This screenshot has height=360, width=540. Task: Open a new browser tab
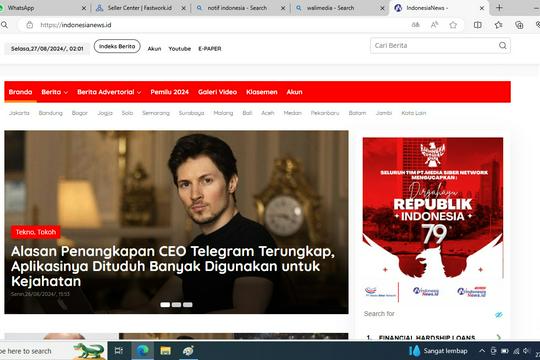(x=499, y=8)
